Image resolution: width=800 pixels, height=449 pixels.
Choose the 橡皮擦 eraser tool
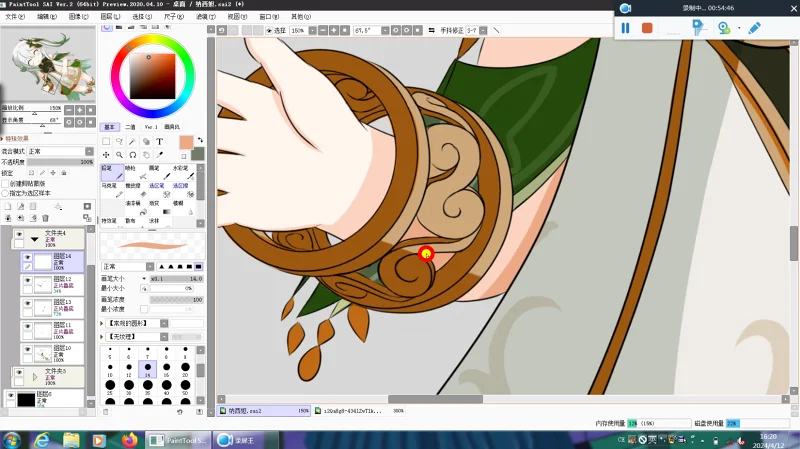136,190
